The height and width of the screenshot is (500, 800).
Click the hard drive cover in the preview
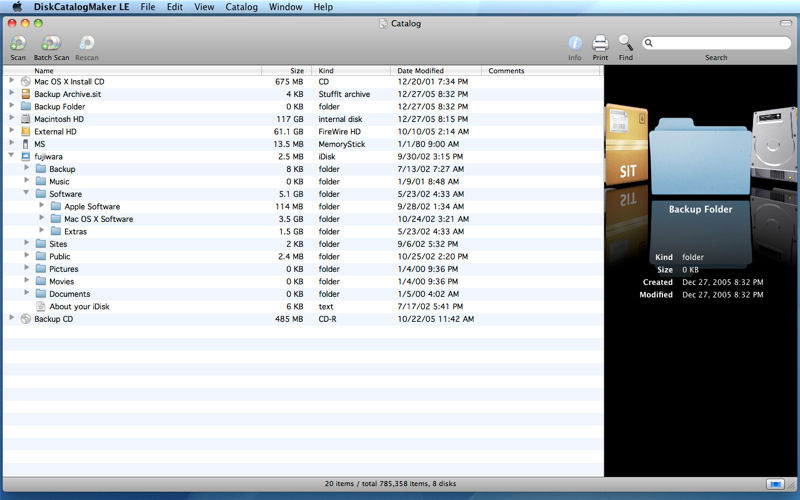(x=773, y=144)
